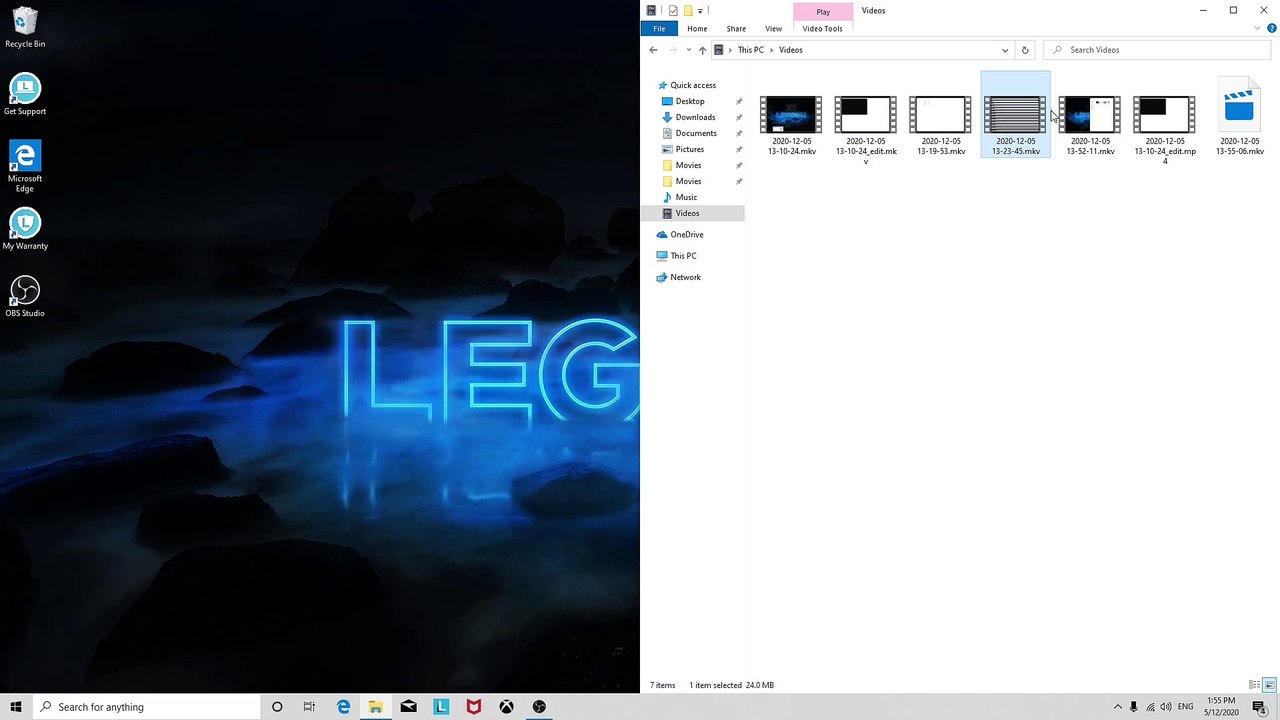Refresh the Videos folder

[1024, 50]
